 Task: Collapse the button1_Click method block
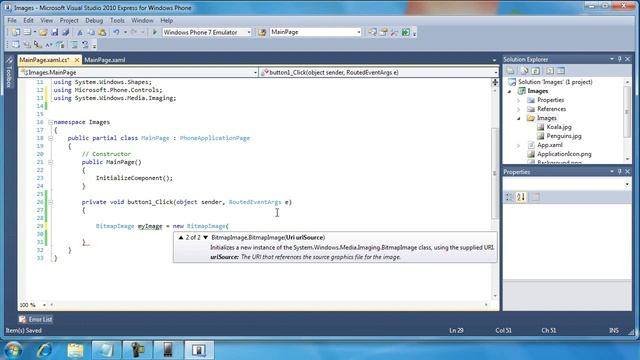click(50, 202)
